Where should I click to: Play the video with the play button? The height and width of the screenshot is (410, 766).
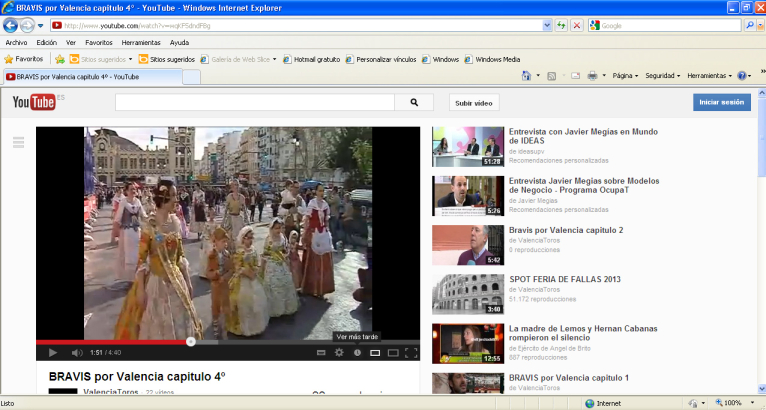click(53, 352)
